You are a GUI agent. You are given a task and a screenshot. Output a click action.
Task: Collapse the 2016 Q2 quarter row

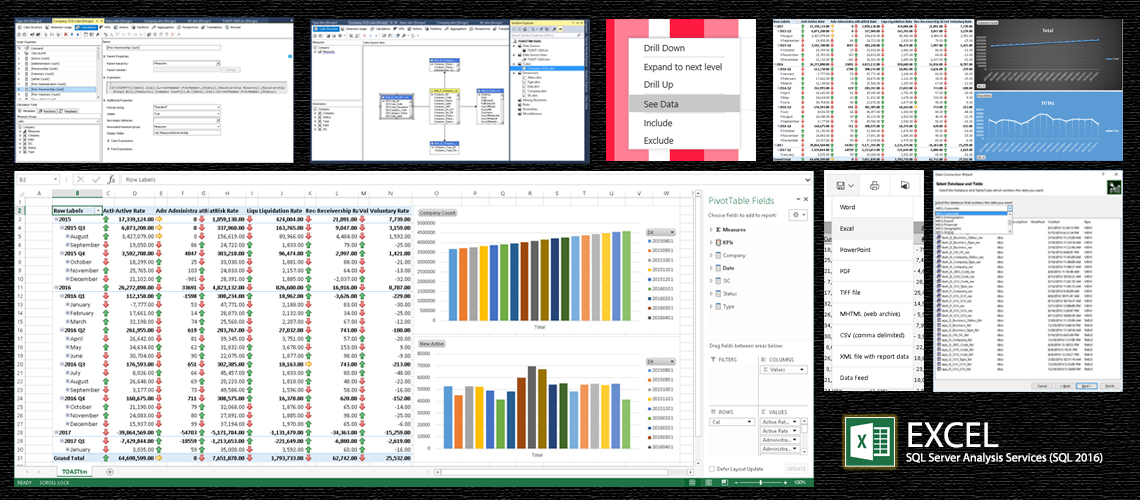pos(61,328)
